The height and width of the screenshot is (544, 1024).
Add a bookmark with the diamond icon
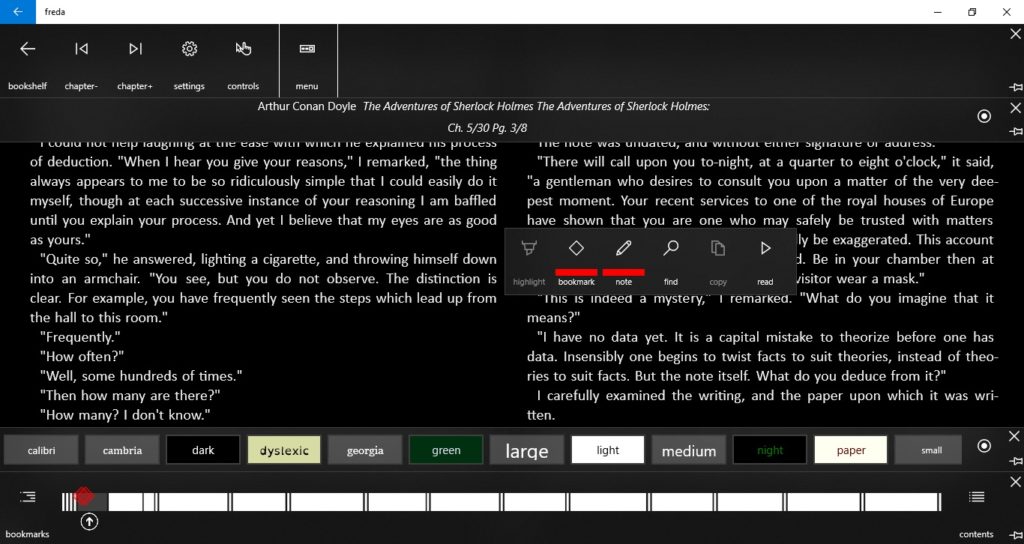point(576,248)
